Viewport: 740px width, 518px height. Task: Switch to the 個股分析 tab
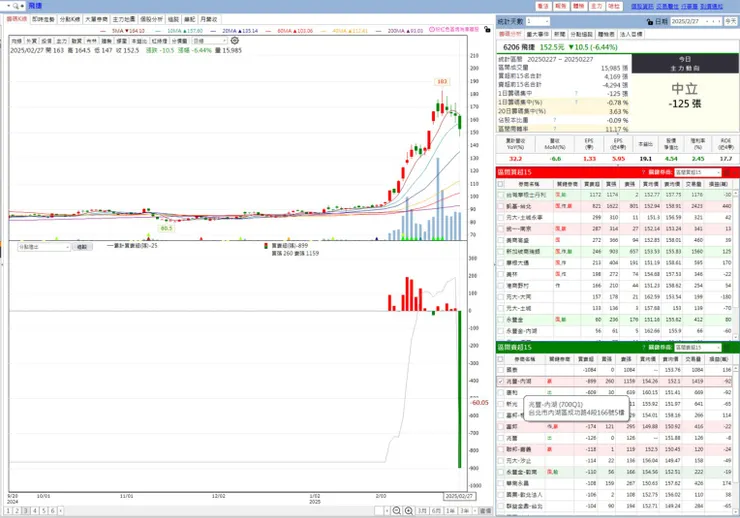[151, 19]
